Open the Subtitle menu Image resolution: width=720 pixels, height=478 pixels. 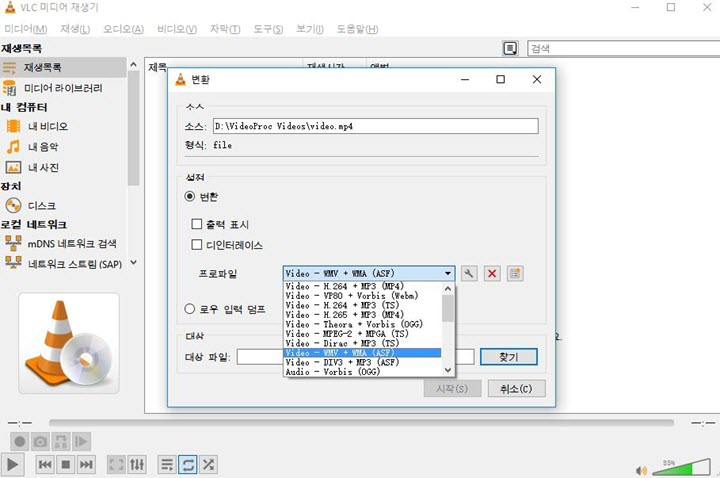(225, 29)
